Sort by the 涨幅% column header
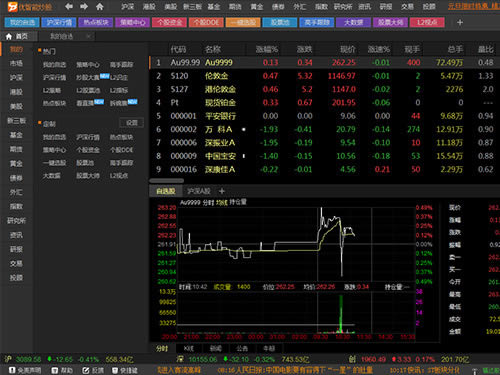 pyautogui.click(x=267, y=49)
